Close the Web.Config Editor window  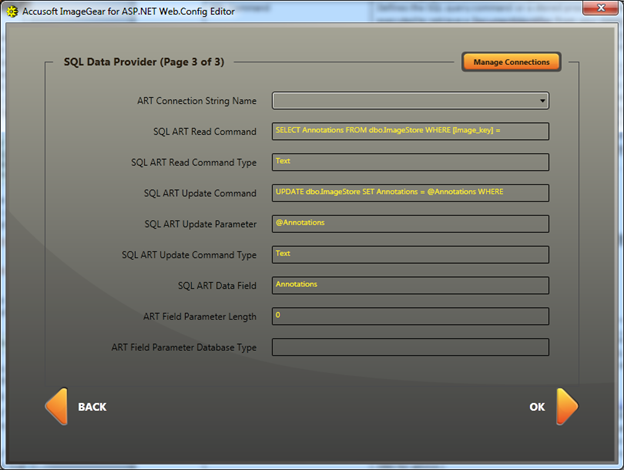click(602, 9)
